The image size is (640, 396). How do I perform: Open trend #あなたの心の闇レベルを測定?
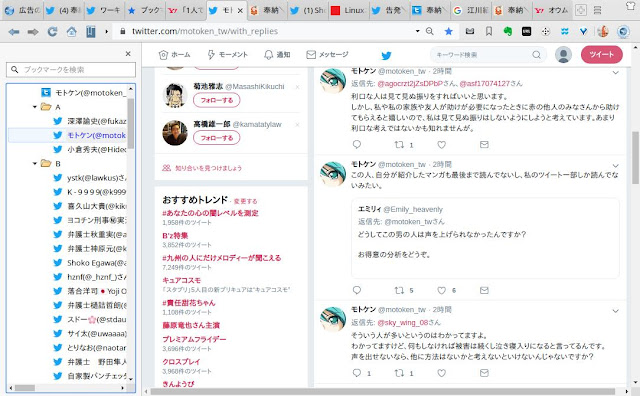click(x=210, y=213)
